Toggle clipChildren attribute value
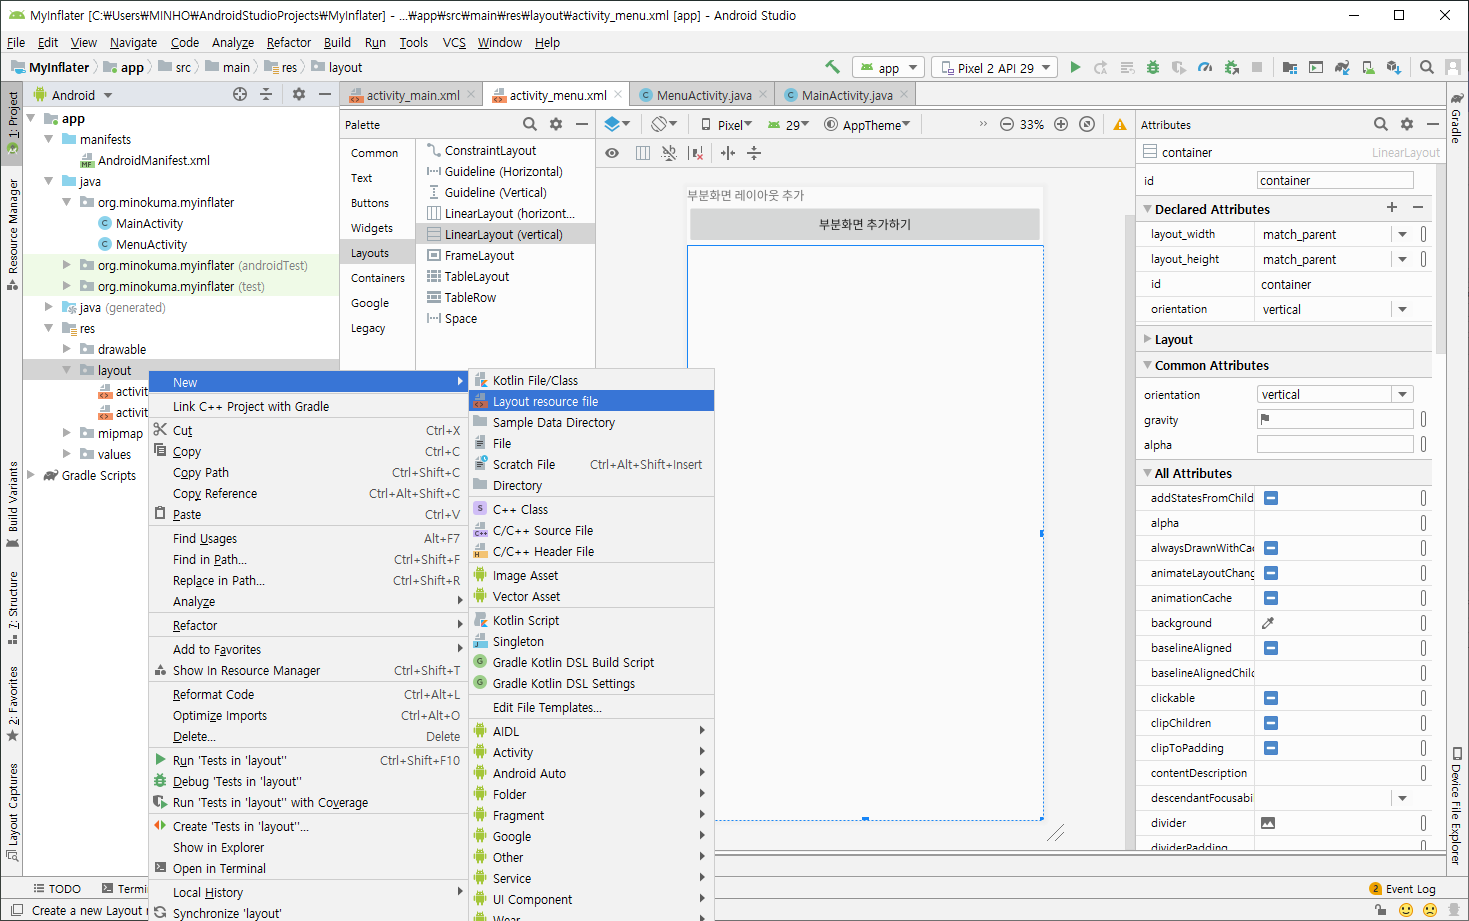 1271,723
